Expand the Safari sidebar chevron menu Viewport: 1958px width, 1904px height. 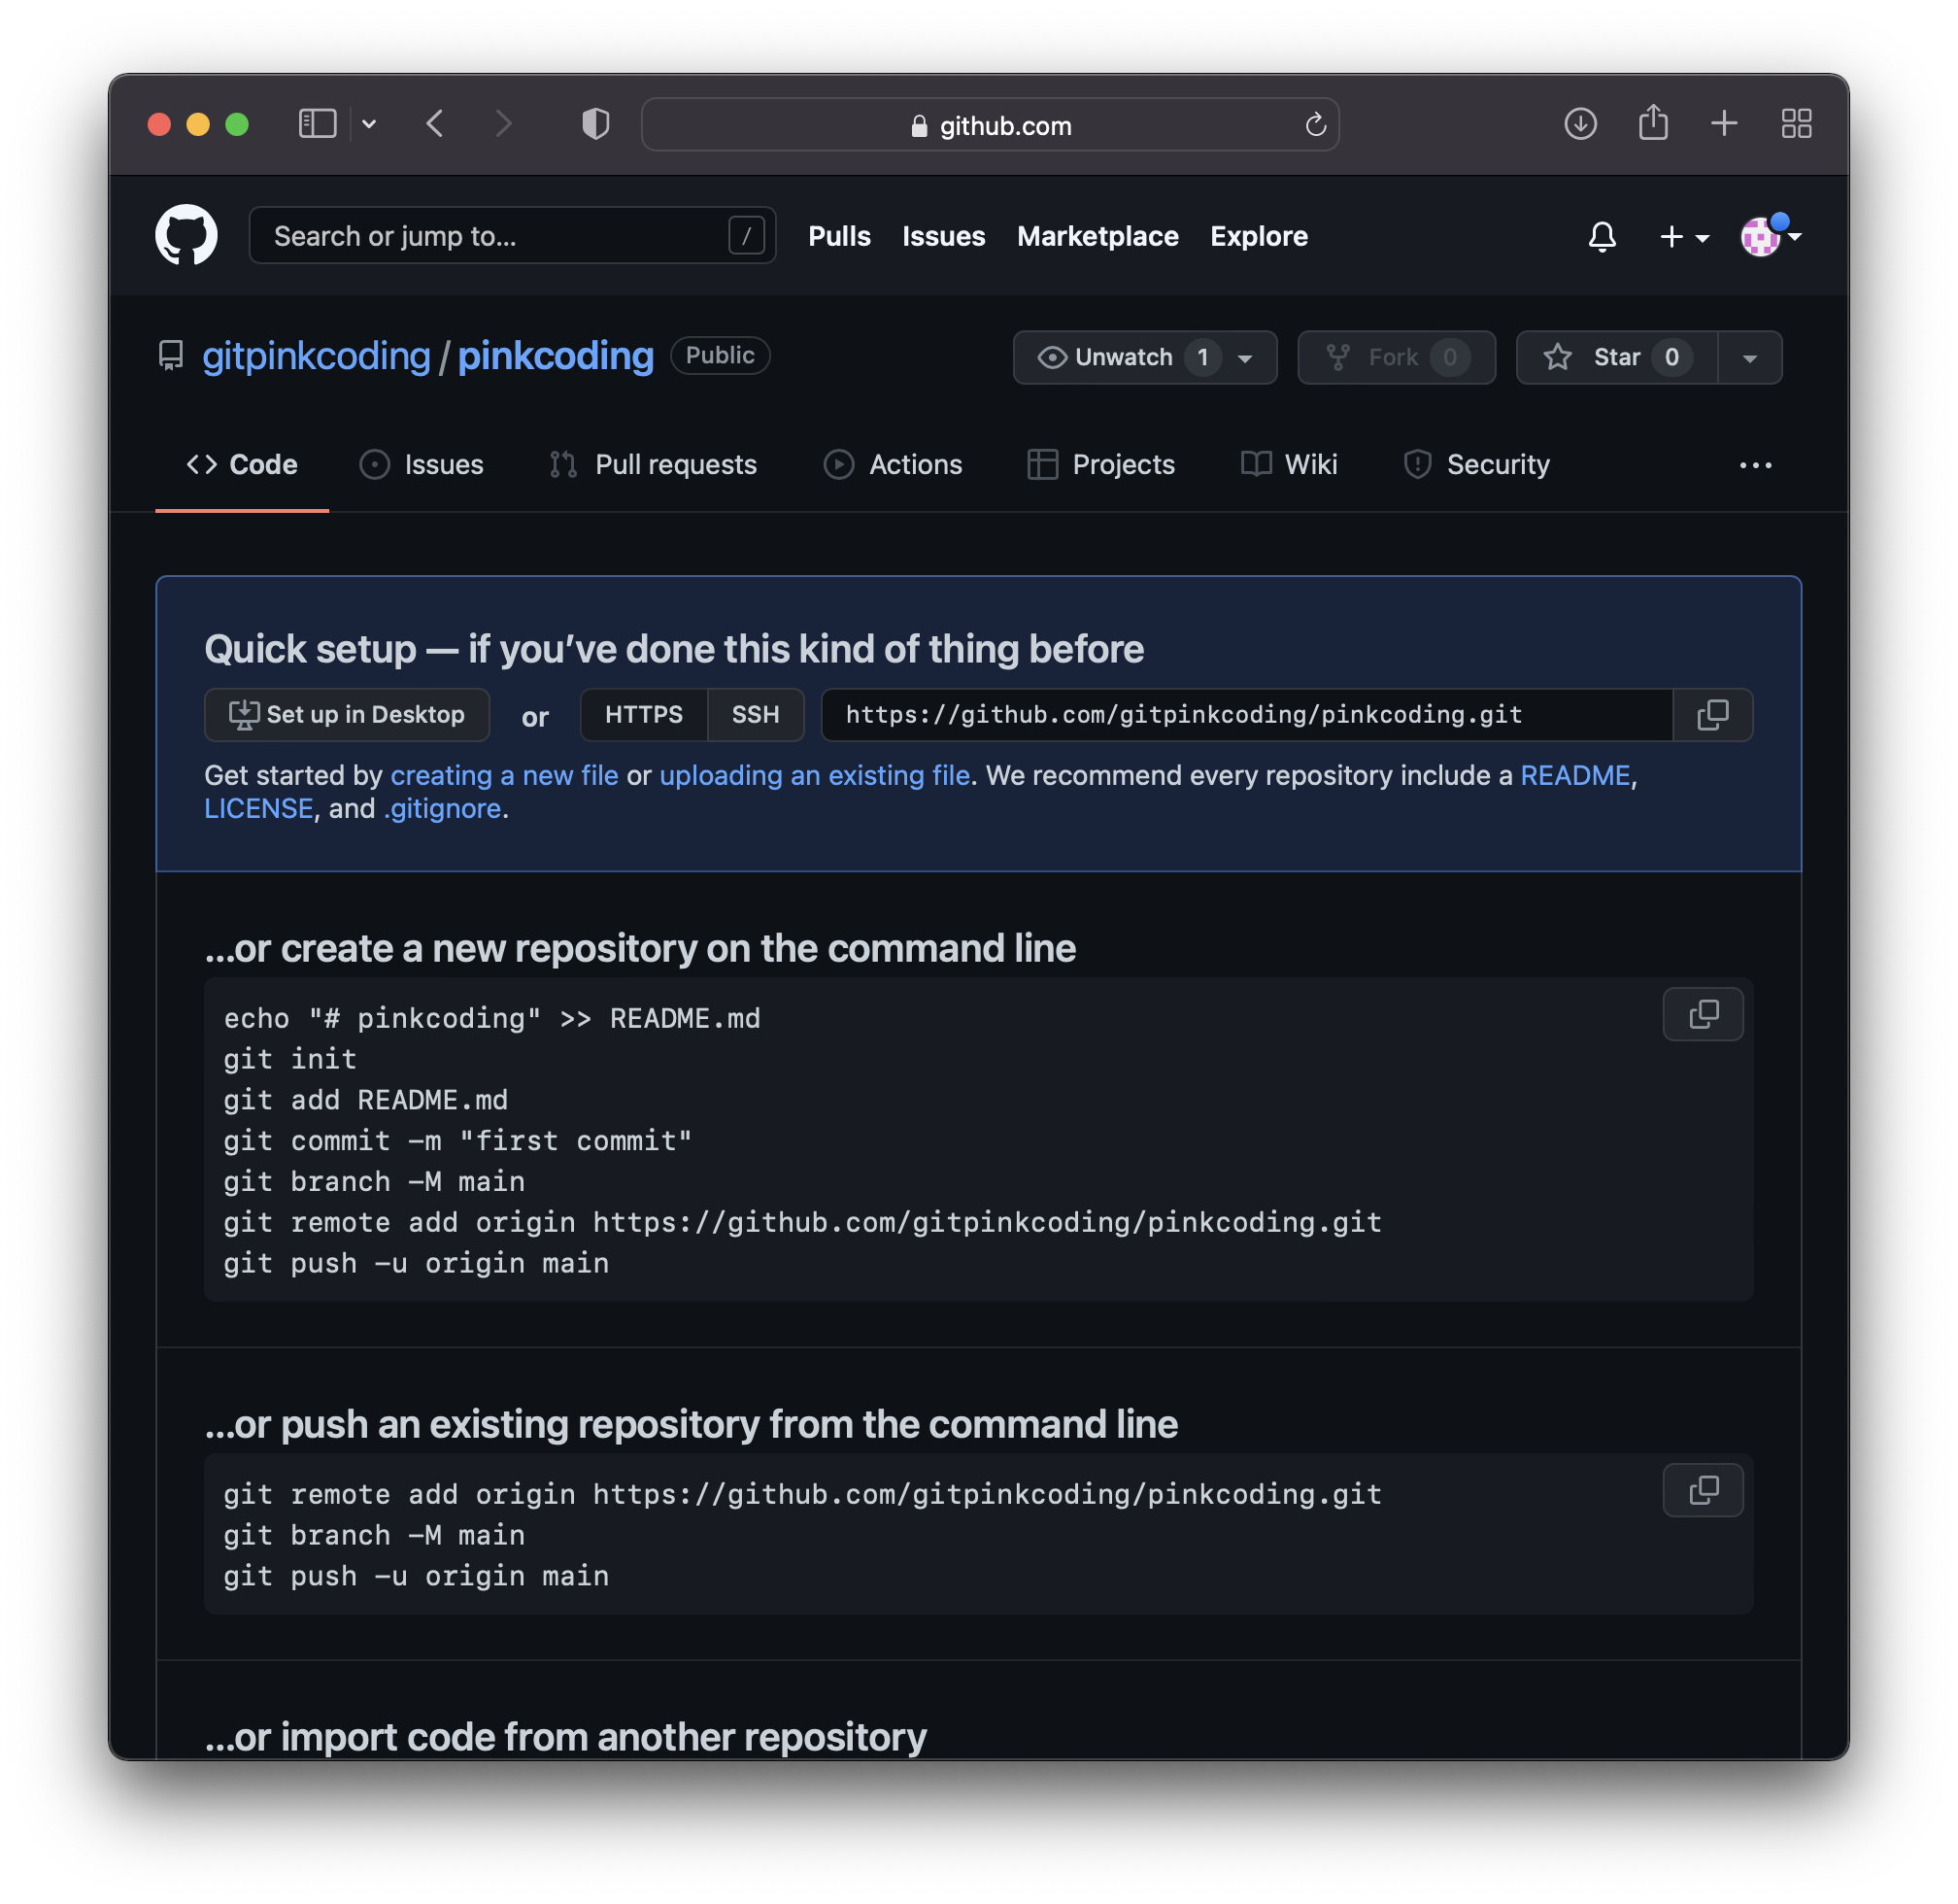[369, 124]
